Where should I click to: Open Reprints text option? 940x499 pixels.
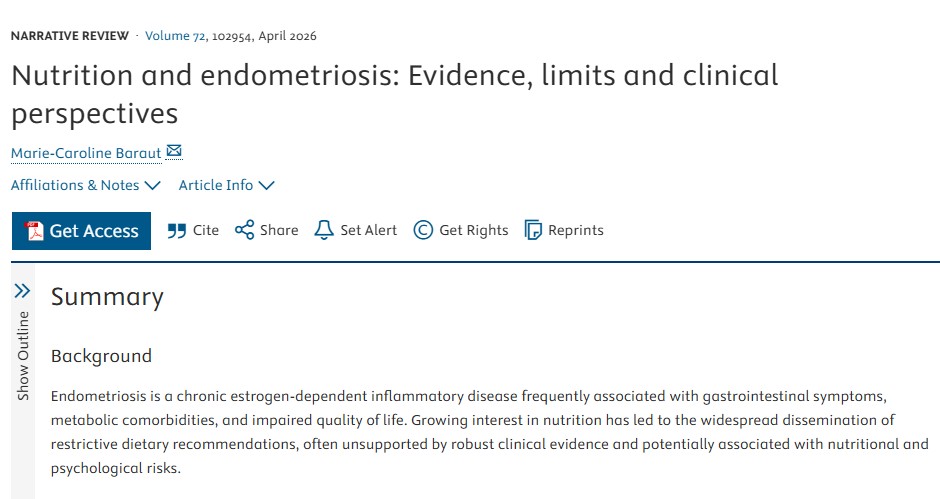(x=576, y=230)
